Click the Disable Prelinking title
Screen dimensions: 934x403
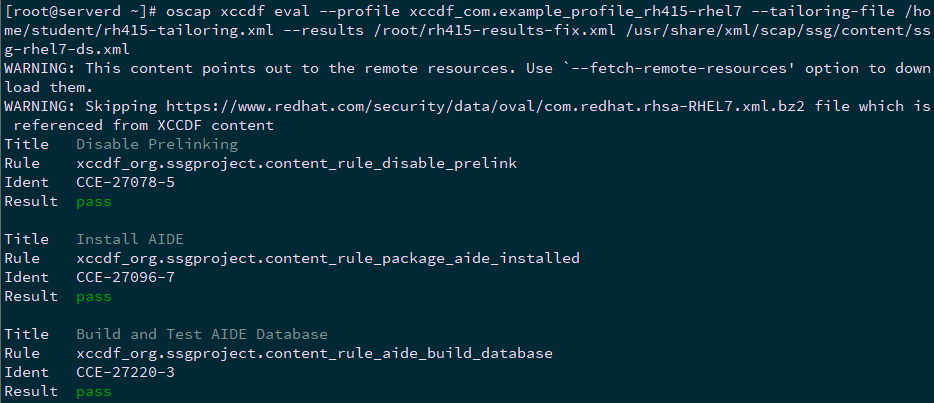pos(157,144)
